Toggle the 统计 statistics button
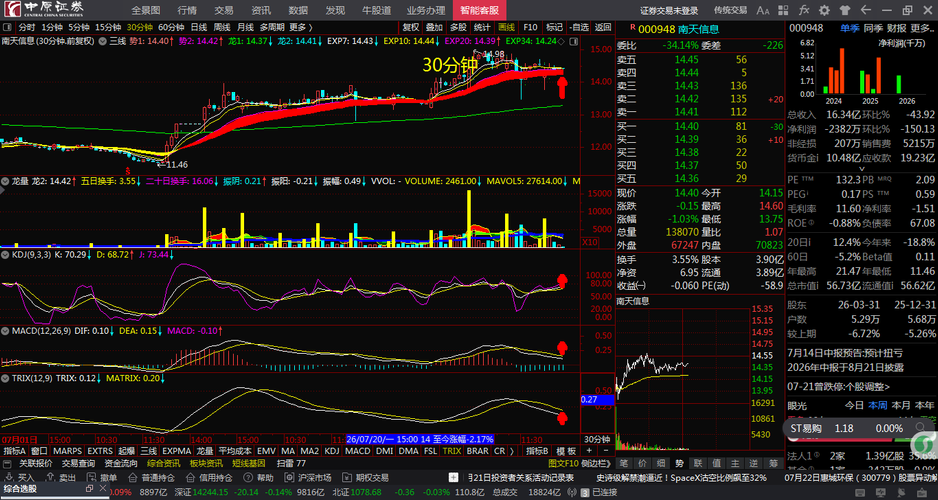Viewport: 938px width, 500px height. coord(482,27)
